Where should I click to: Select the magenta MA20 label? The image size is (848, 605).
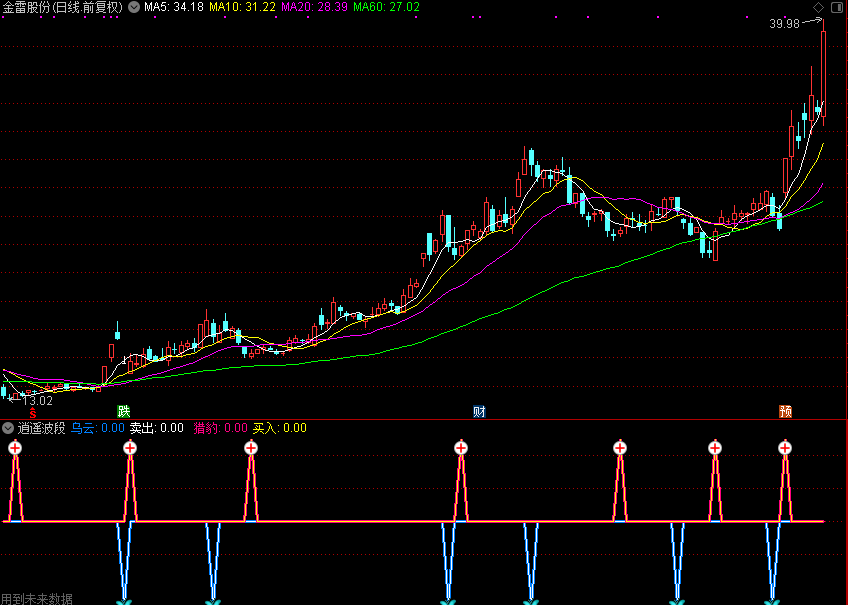point(314,7)
